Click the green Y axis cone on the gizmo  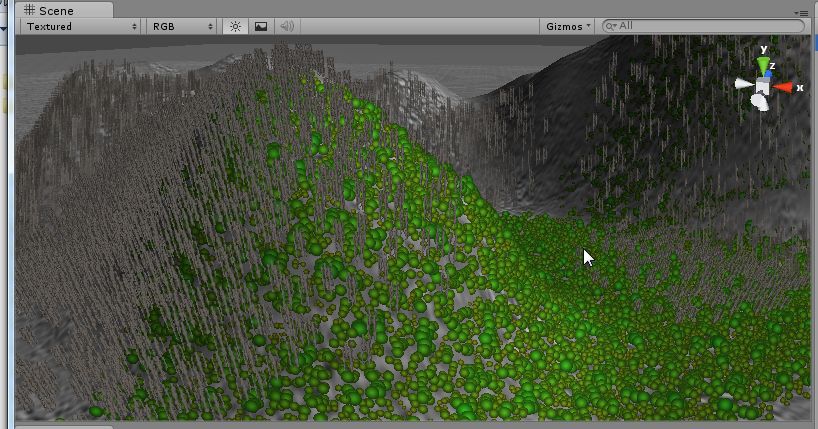pyautogui.click(x=764, y=66)
